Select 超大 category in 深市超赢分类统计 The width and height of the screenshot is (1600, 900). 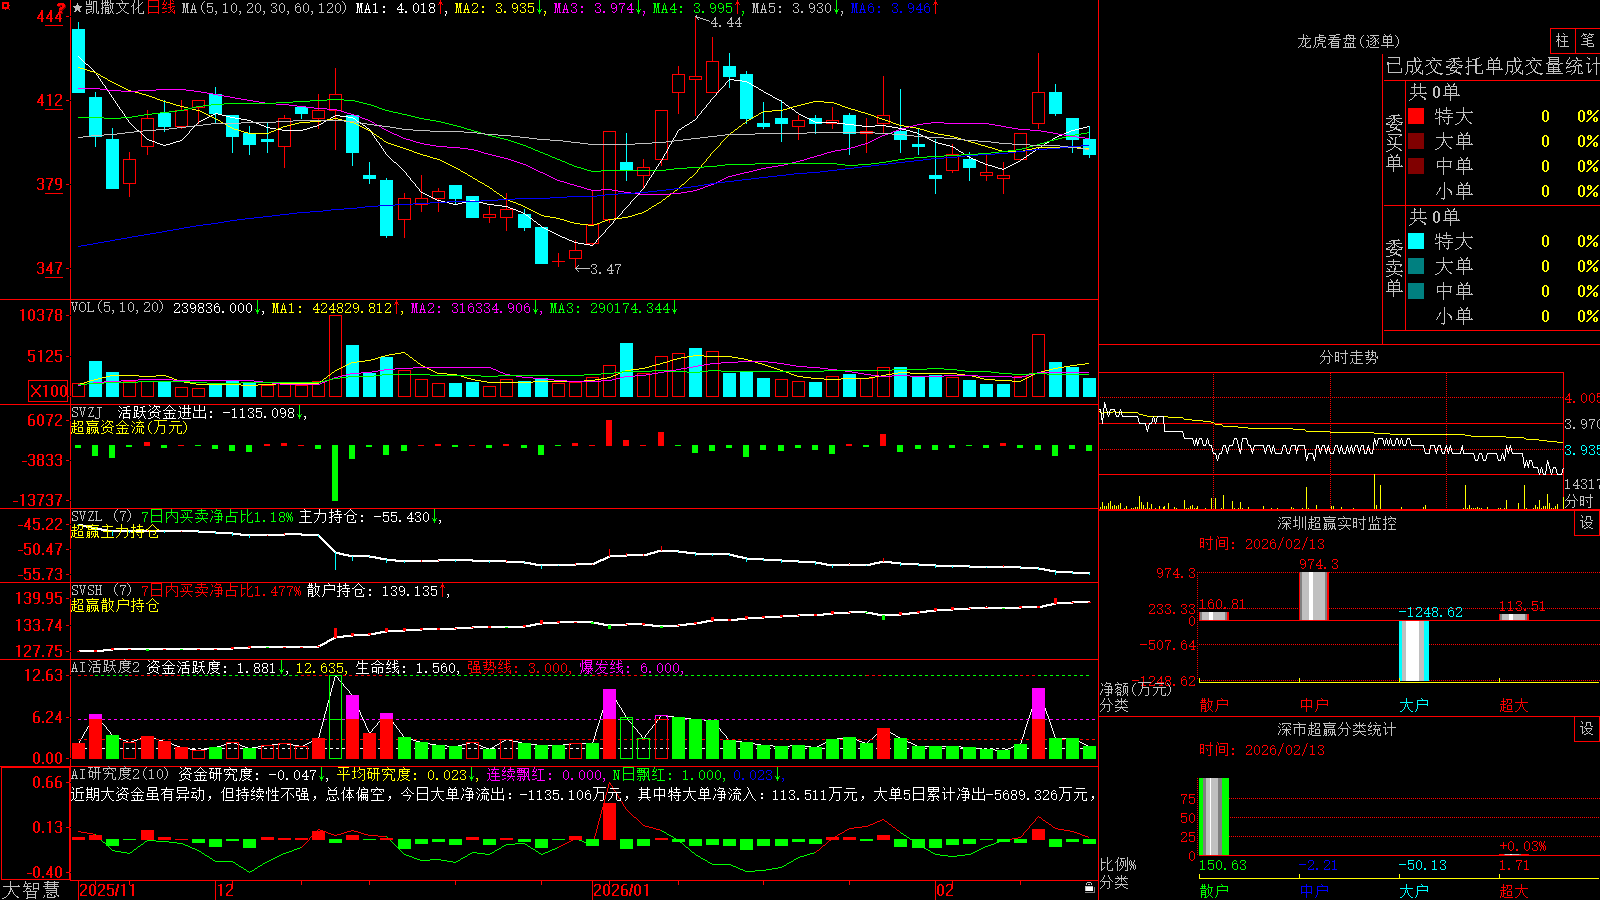pos(1514,890)
